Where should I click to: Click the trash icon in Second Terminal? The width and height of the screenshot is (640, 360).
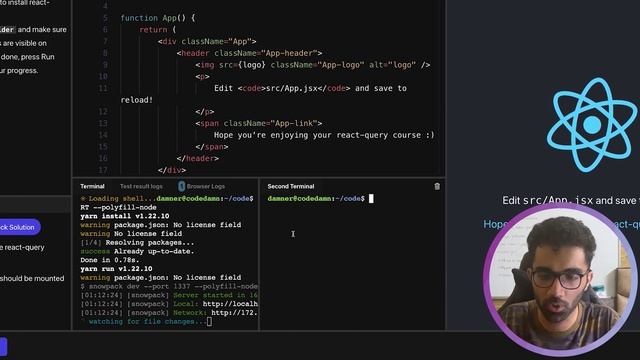point(437,187)
